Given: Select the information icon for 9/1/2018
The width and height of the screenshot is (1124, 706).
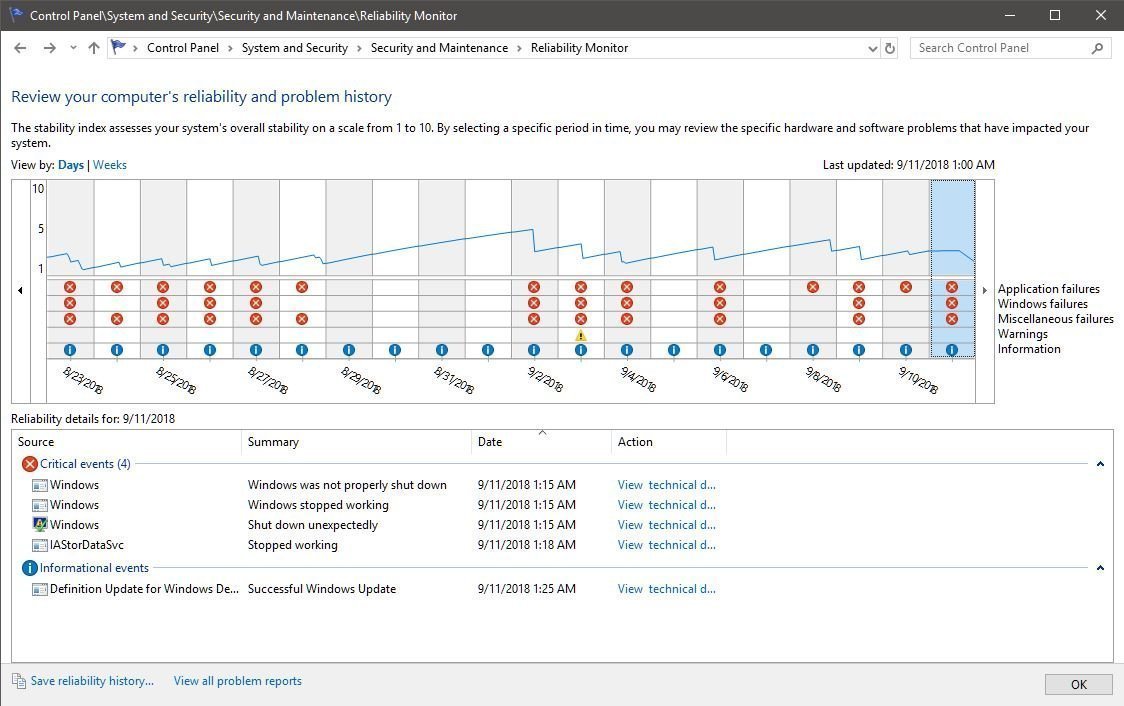Looking at the screenshot, I should click(487, 350).
